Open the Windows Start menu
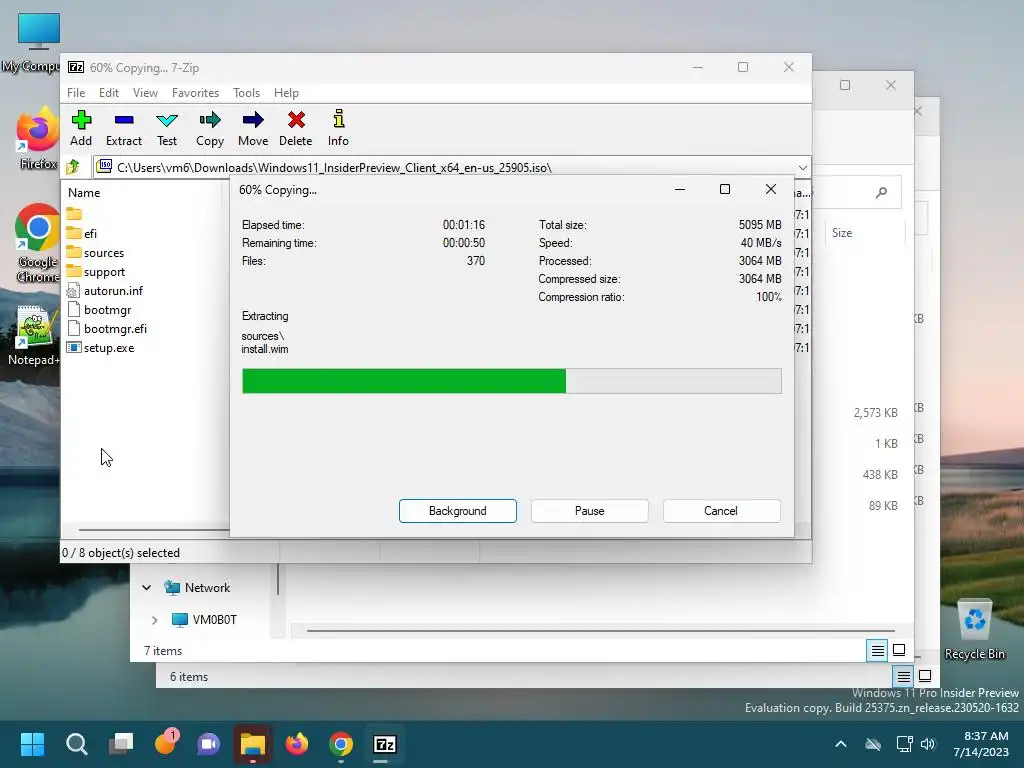The width and height of the screenshot is (1024, 768). pyautogui.click(x=32, y=744)
